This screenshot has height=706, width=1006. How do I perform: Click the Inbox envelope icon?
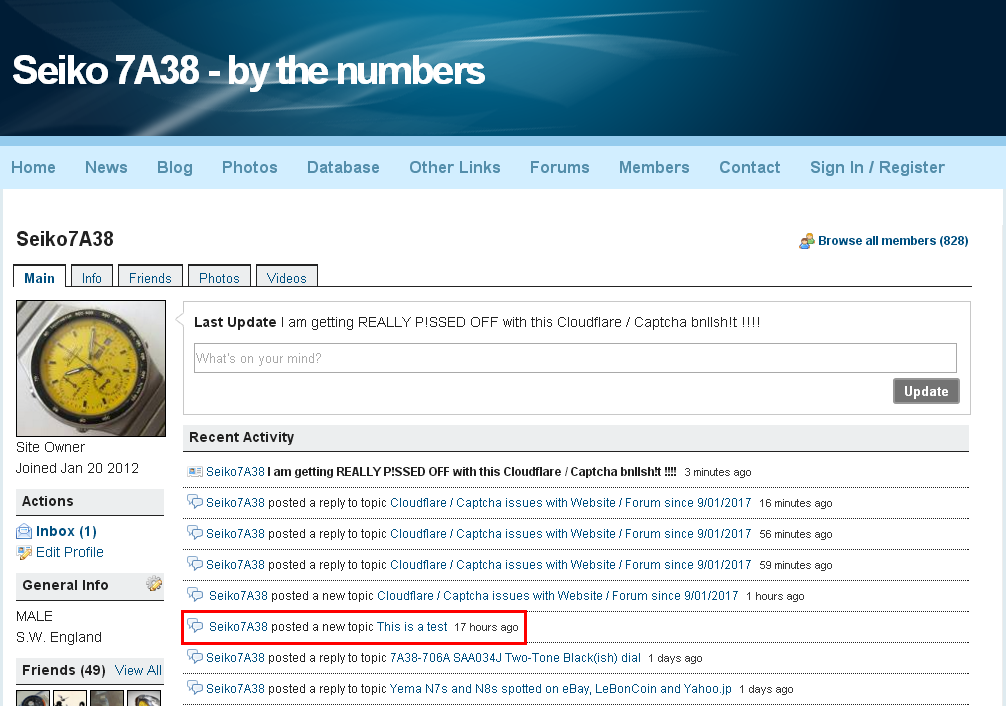(24, 531)
